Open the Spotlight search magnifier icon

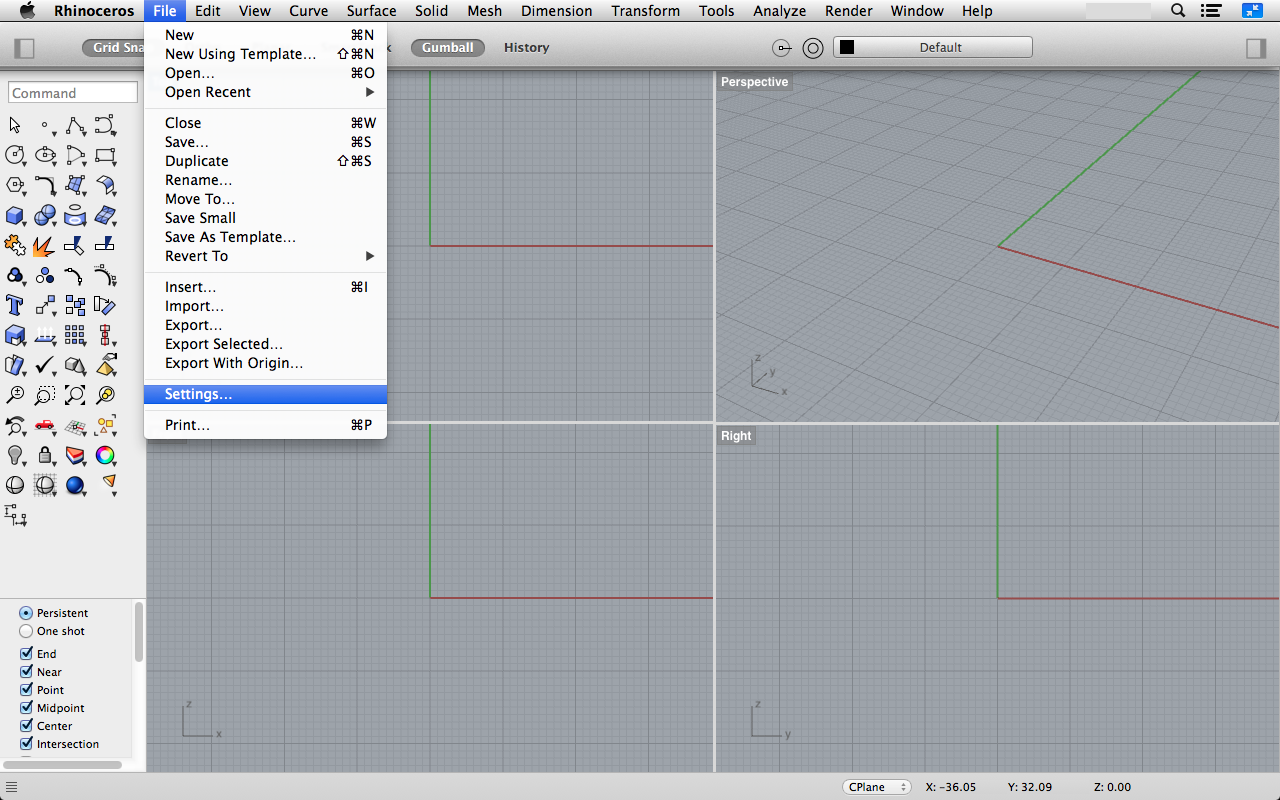[1178, 11]
